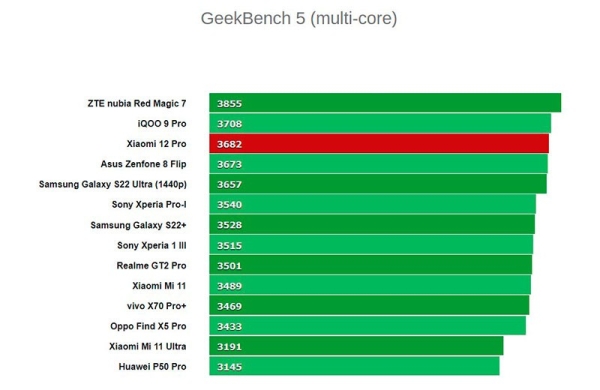The width and height of the screenshot is (600, 390).
Task: Click the Xiaomi Mi 11 bar
Action: [370, 286]
